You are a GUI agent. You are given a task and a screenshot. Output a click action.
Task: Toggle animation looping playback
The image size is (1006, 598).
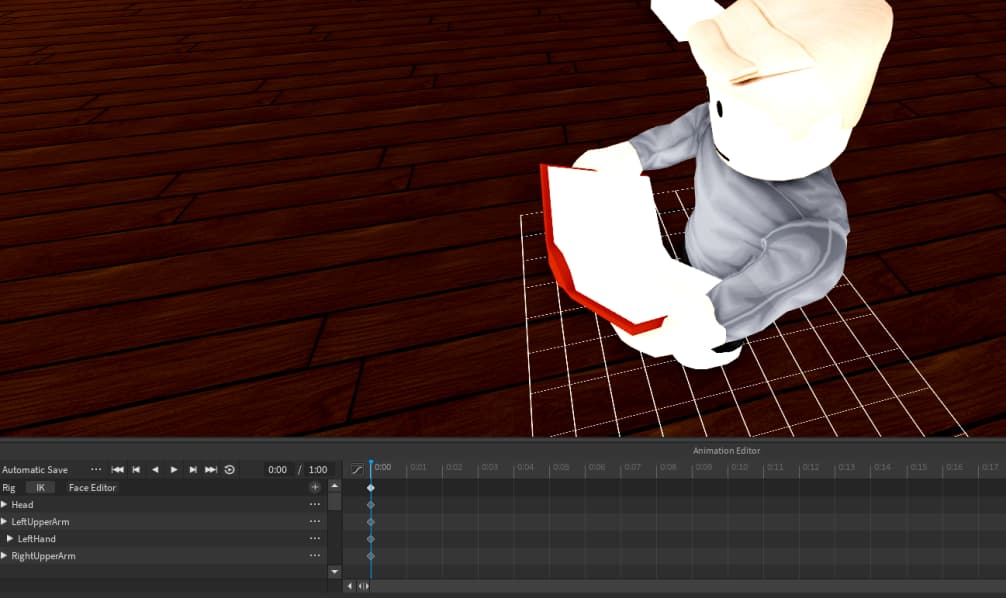click(229, 469)
